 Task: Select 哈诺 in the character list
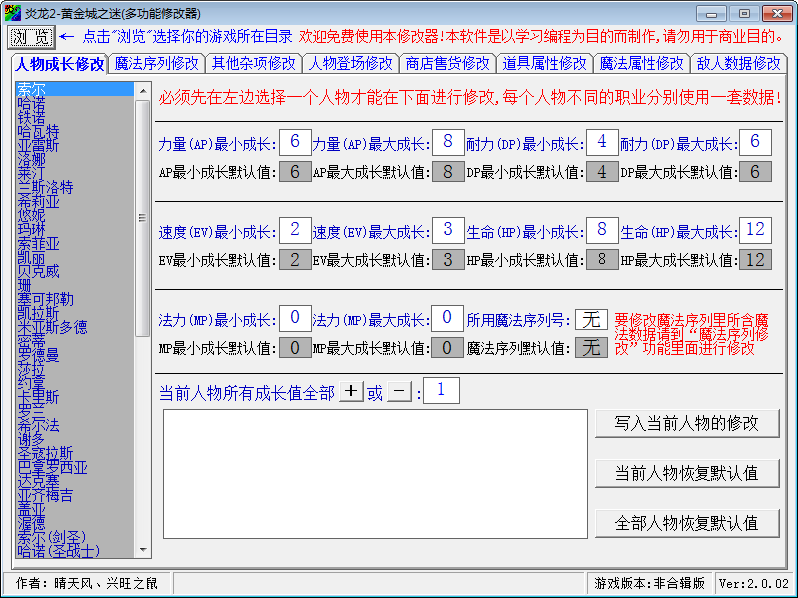75,104
